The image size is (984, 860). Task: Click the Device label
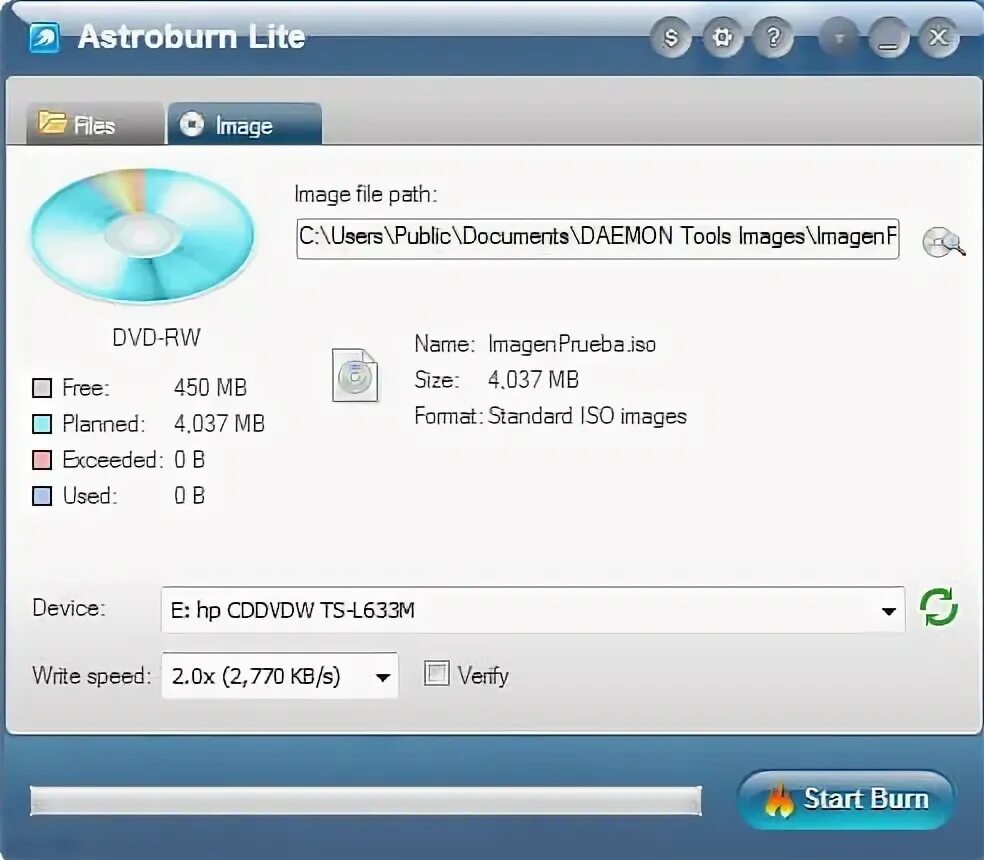[69, 608]
